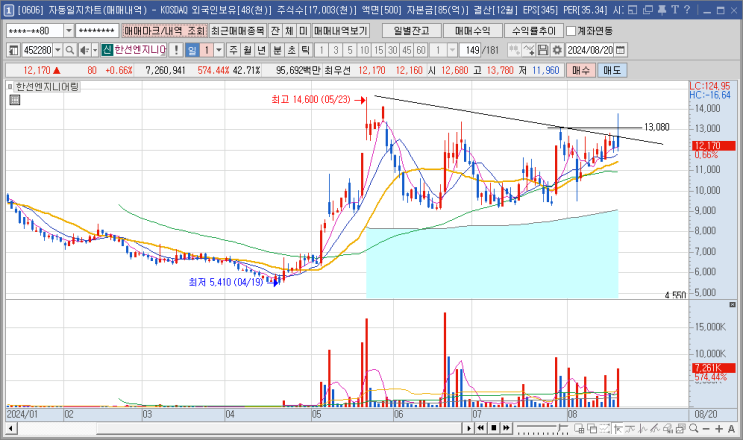Open the daily period count dropdown arrow

tap(219, 50)
